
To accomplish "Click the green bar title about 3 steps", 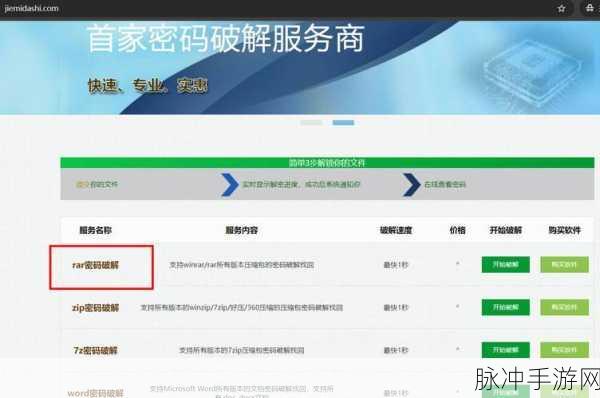I will (x=327, y=163).
